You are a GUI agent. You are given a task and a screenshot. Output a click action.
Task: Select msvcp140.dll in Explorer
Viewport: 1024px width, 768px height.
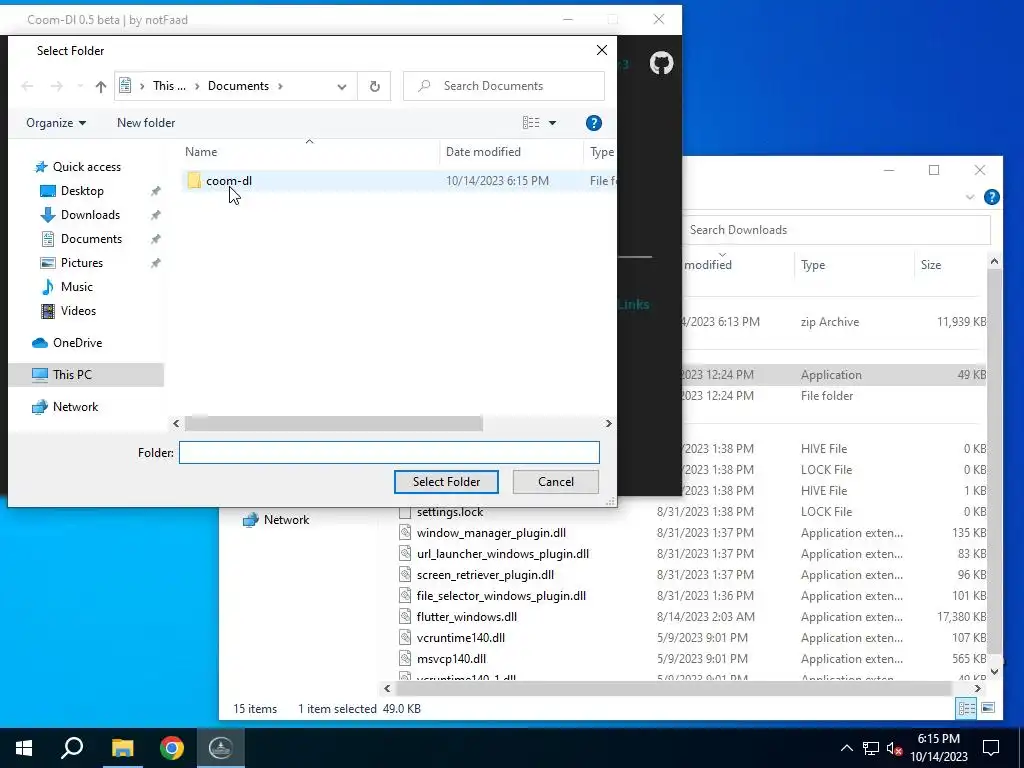pos(451,658)
